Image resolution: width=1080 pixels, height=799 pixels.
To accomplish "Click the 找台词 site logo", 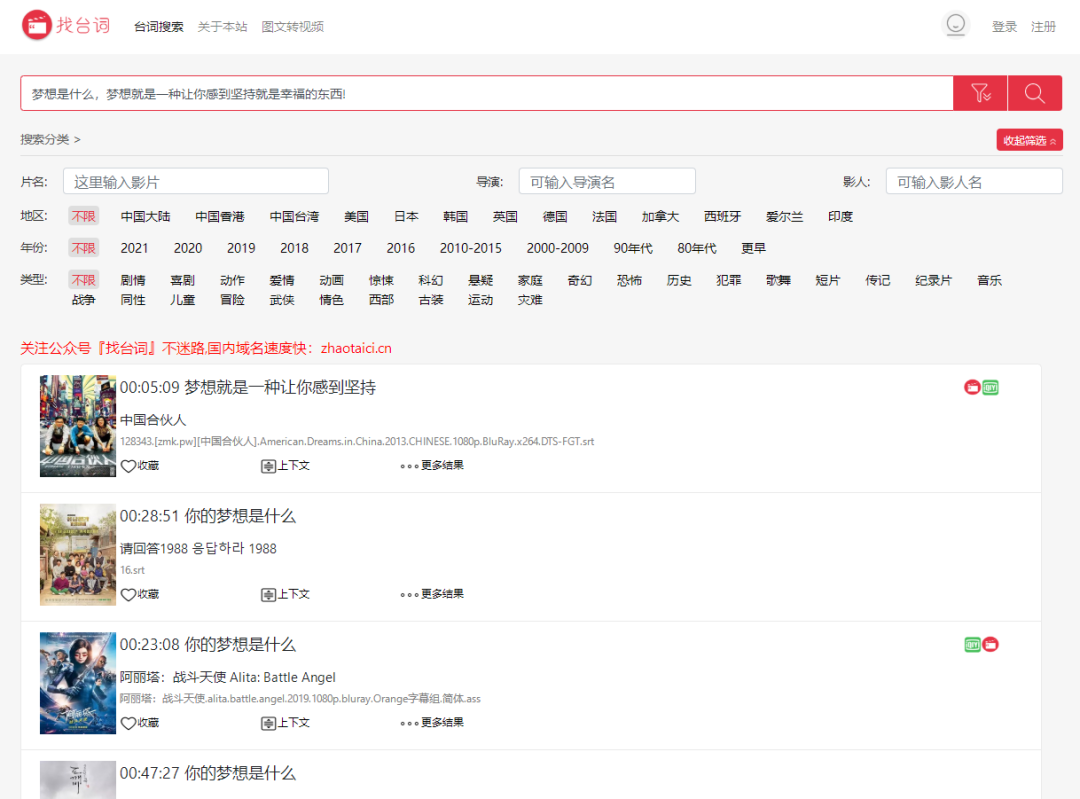I will pyautogui.click(x=66, y=25).
